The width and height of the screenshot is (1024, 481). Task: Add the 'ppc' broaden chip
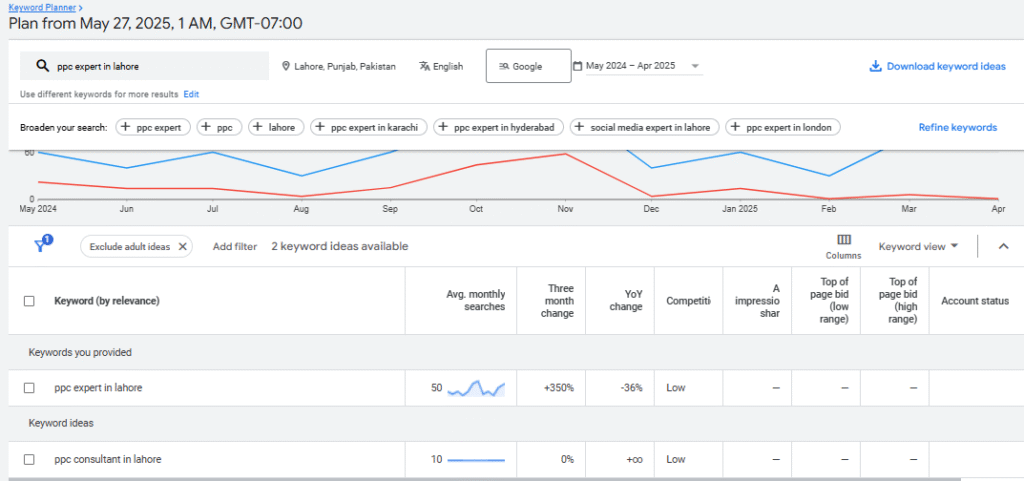(219, 127)
